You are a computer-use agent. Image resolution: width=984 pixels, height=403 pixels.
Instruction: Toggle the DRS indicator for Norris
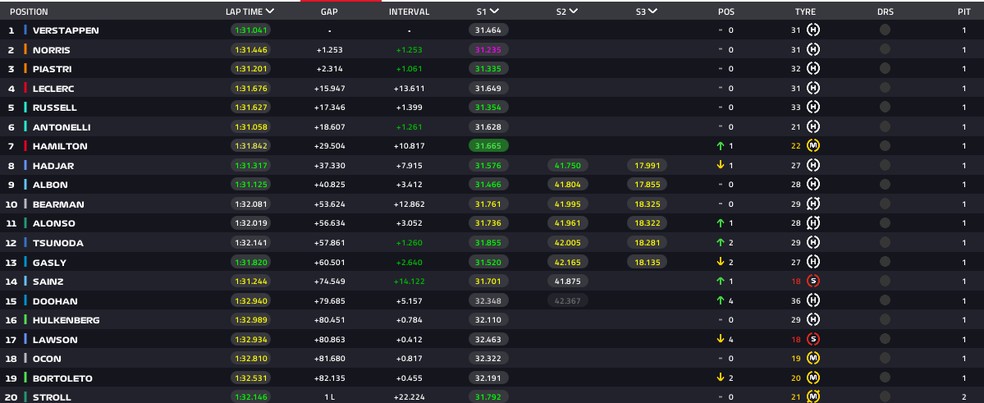click(x=885, y=49)
